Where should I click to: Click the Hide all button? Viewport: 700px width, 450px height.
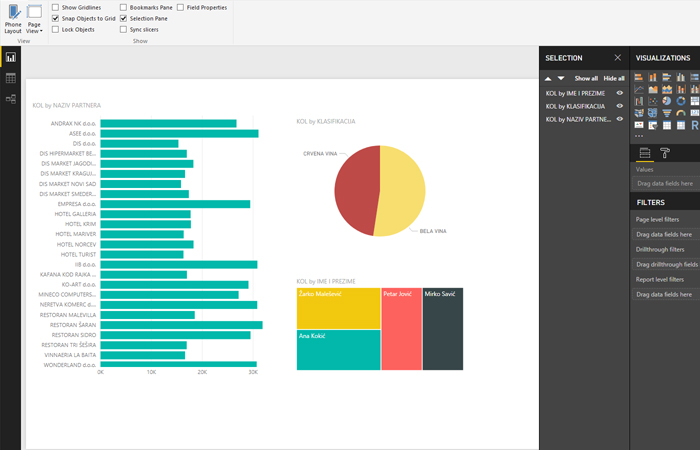pyautogui.click(x=613, y=78)
